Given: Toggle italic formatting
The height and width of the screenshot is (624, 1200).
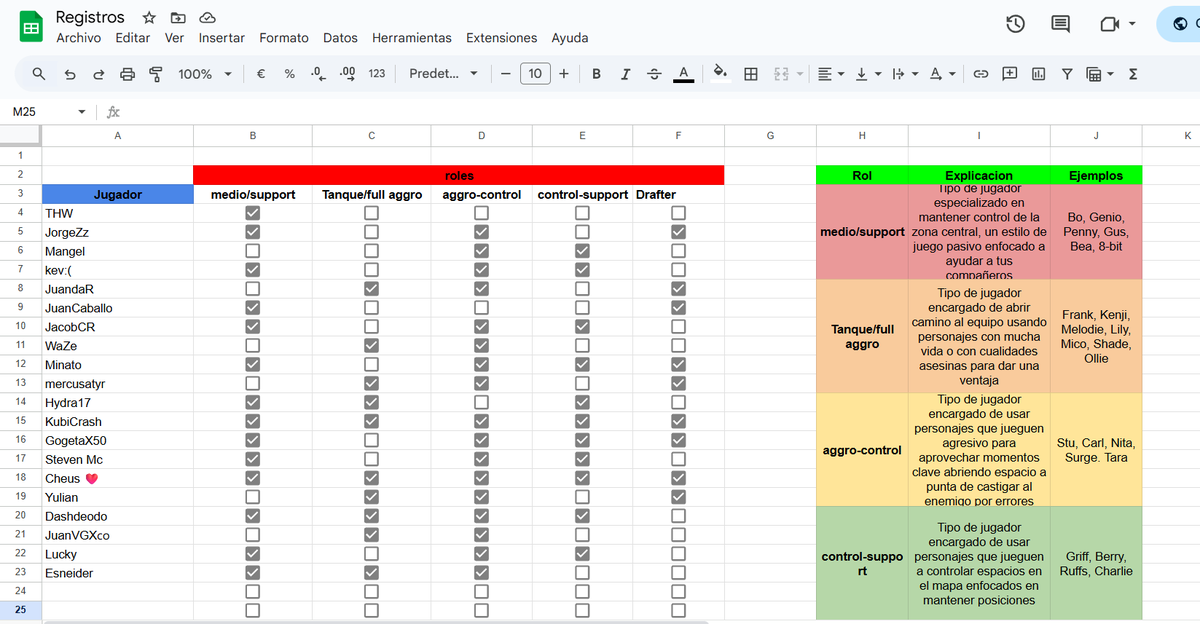Looking at the screenshot, I should point(625,74).
